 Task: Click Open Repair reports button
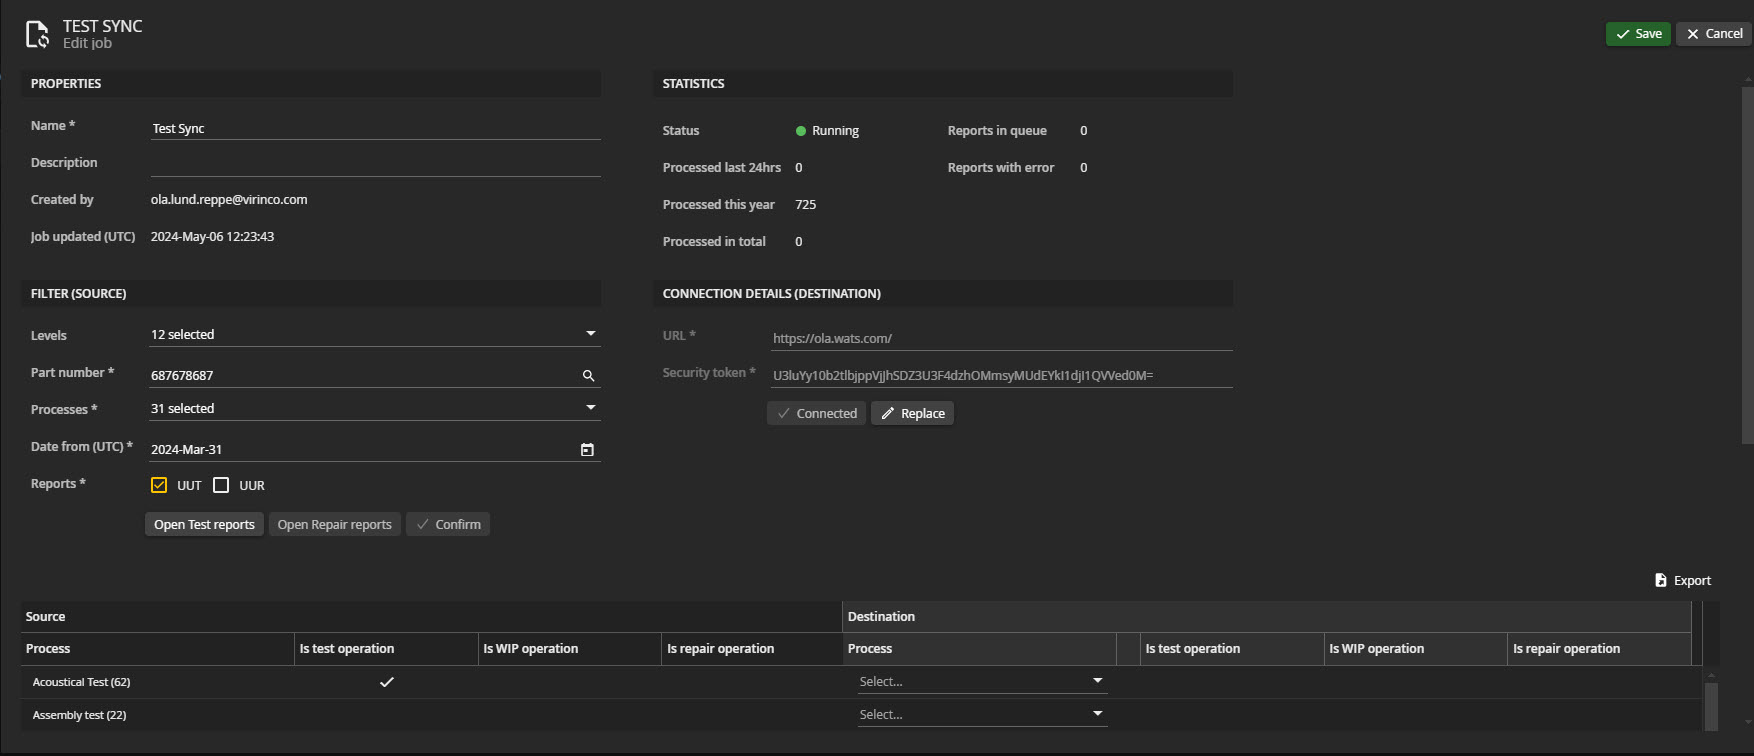(x=334, y=525)
